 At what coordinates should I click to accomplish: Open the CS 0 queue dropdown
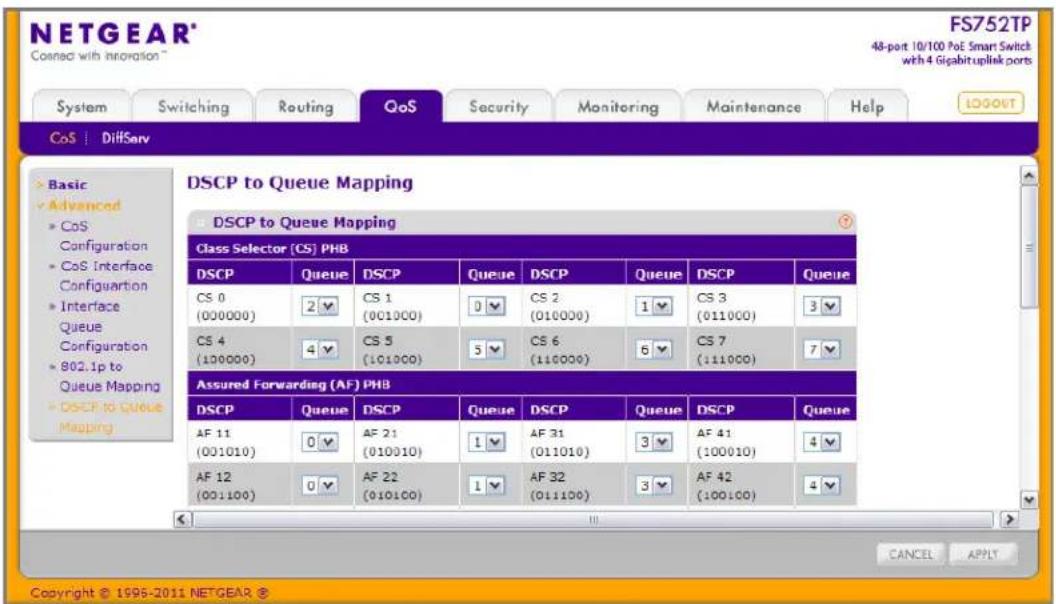pyautogui.click(x=319, y=306)
